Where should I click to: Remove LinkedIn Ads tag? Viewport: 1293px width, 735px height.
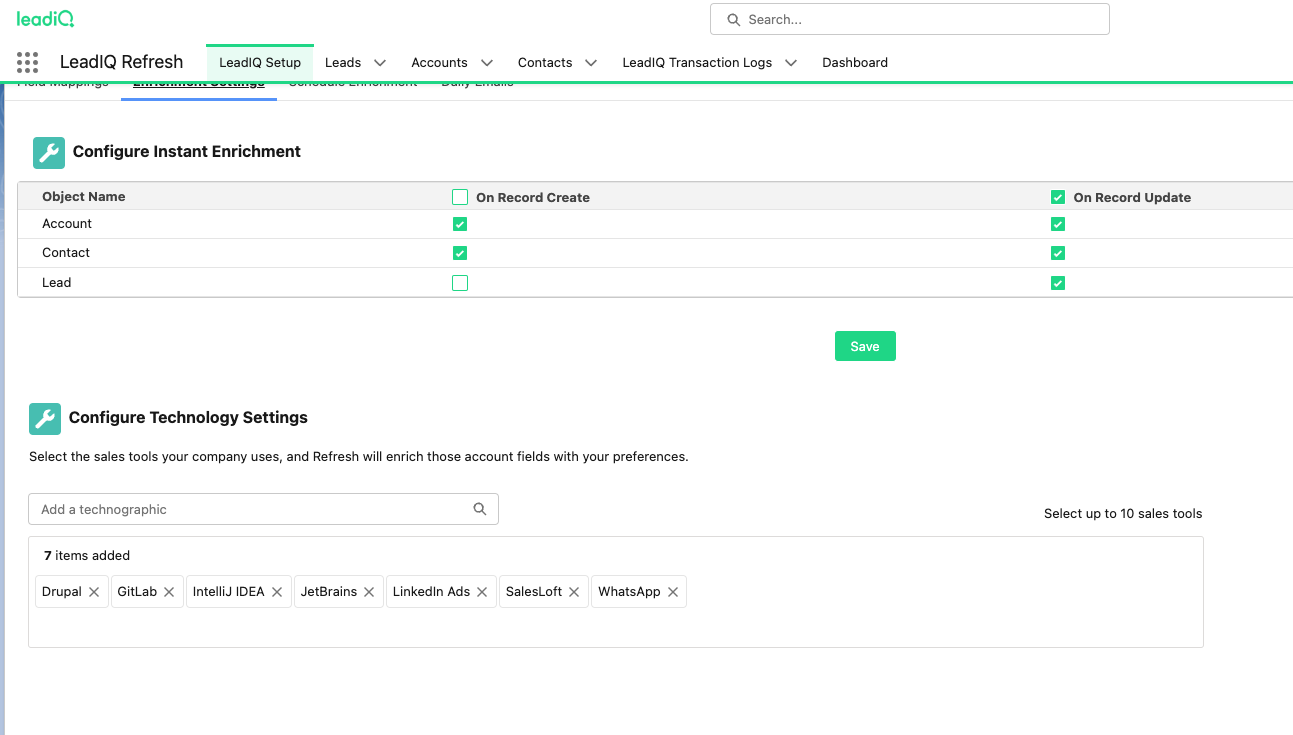coord(482,592)
